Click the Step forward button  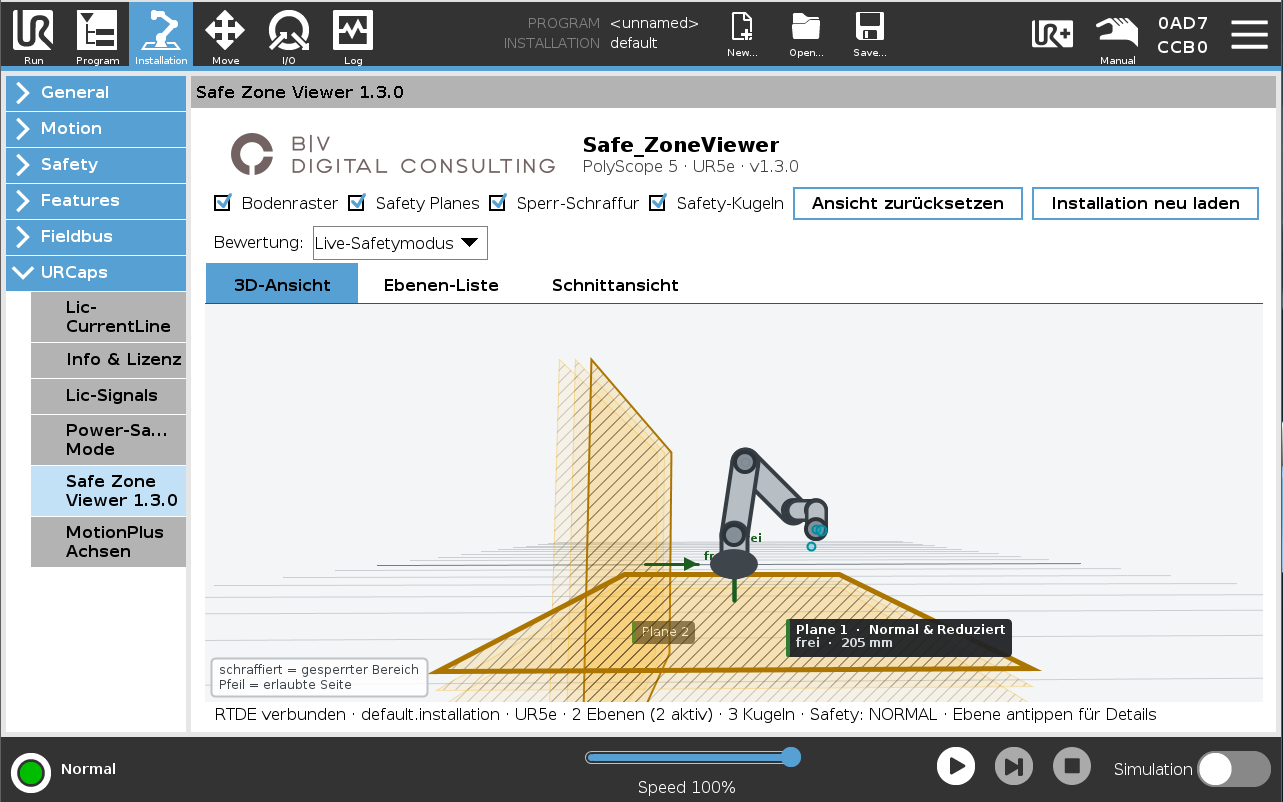pos(1014,767)
